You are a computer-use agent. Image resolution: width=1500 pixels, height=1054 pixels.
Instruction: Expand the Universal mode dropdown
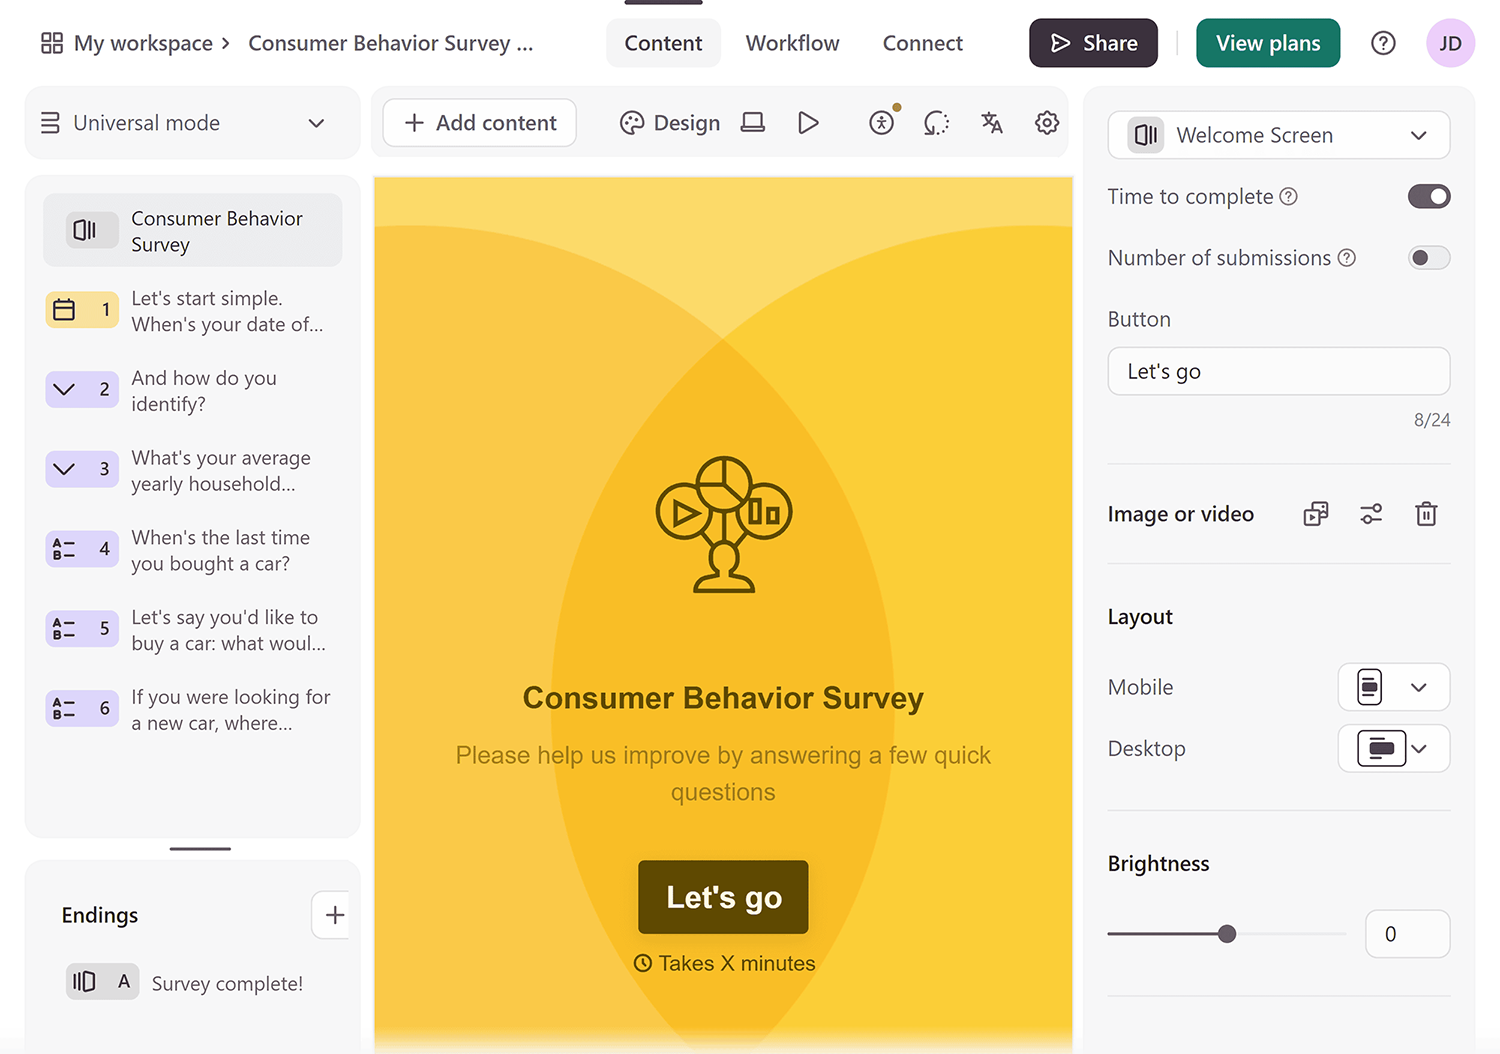coord(192,123)
